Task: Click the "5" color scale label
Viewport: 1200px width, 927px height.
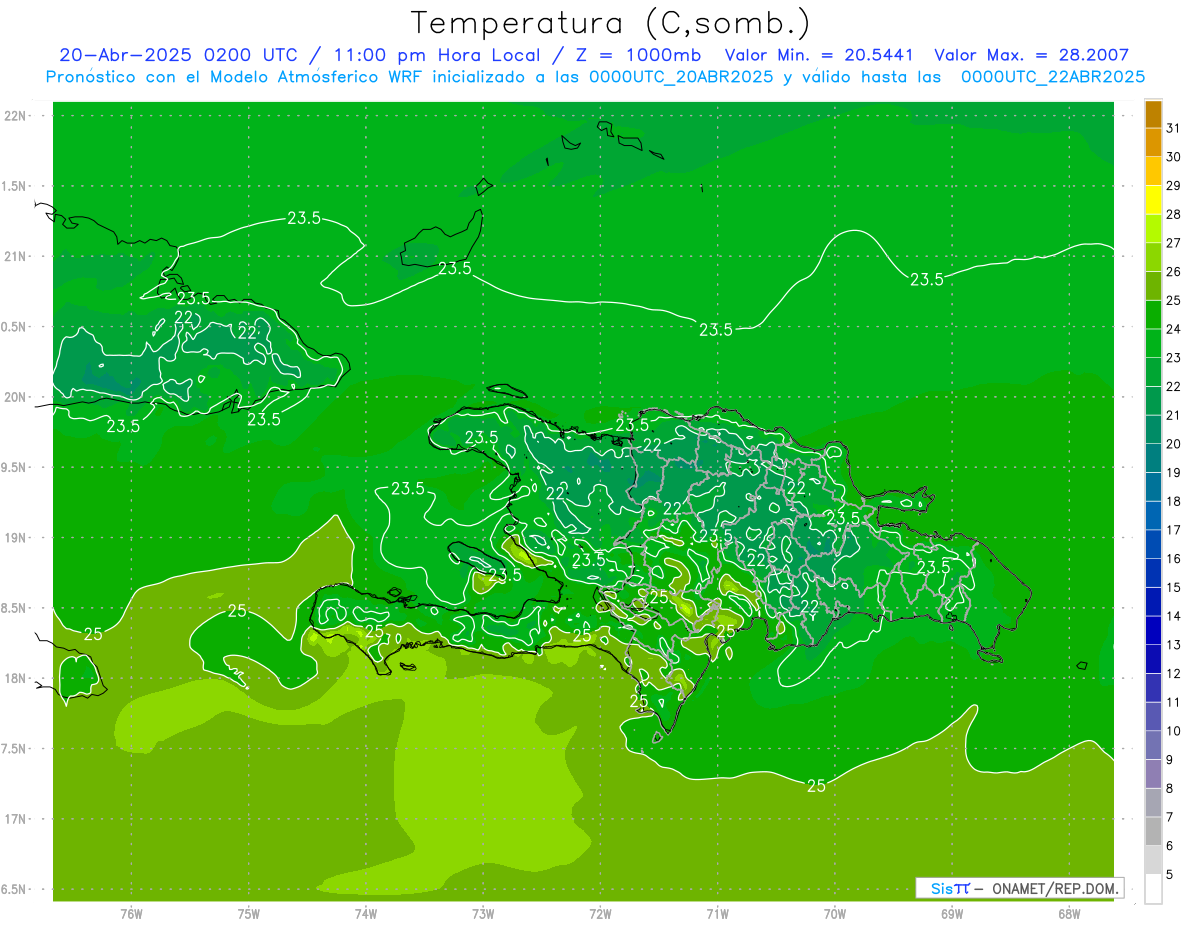Action: pos(1170,874)
